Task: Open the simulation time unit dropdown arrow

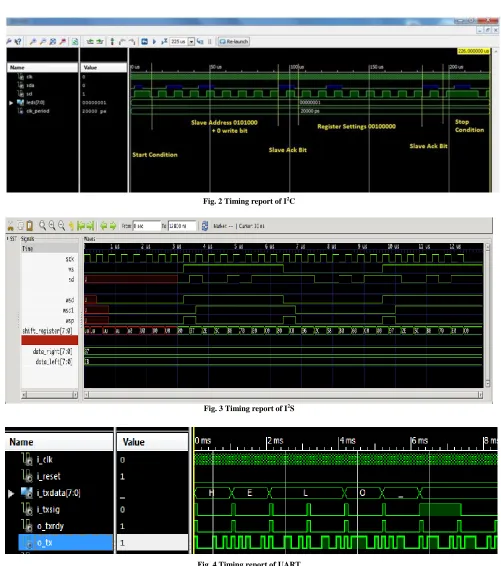Action: click(x=191, y=42)
